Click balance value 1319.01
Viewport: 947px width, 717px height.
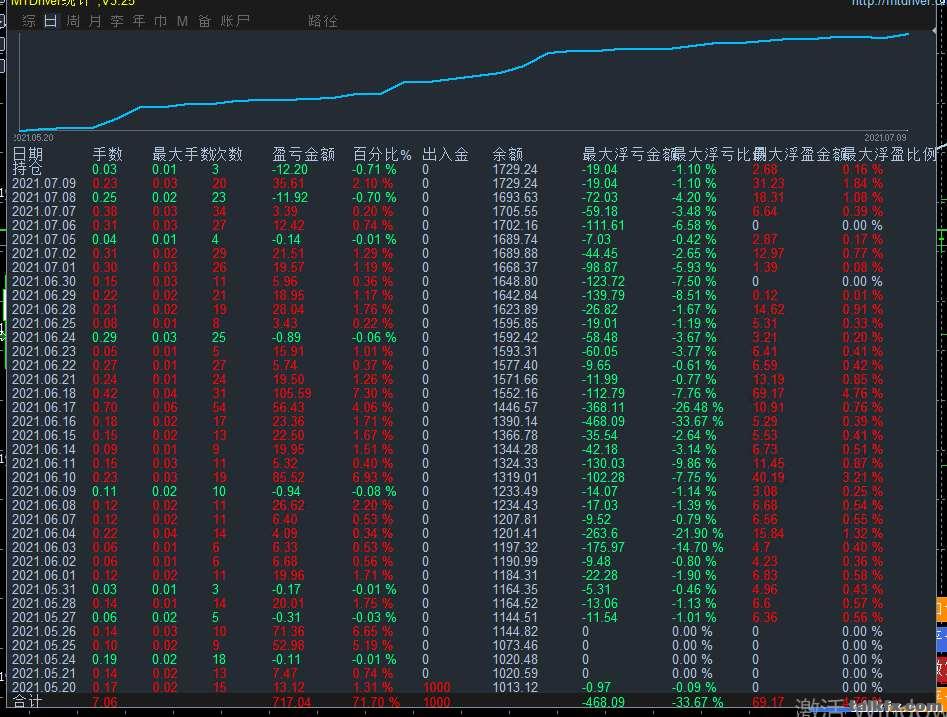(x=515, y=477)
